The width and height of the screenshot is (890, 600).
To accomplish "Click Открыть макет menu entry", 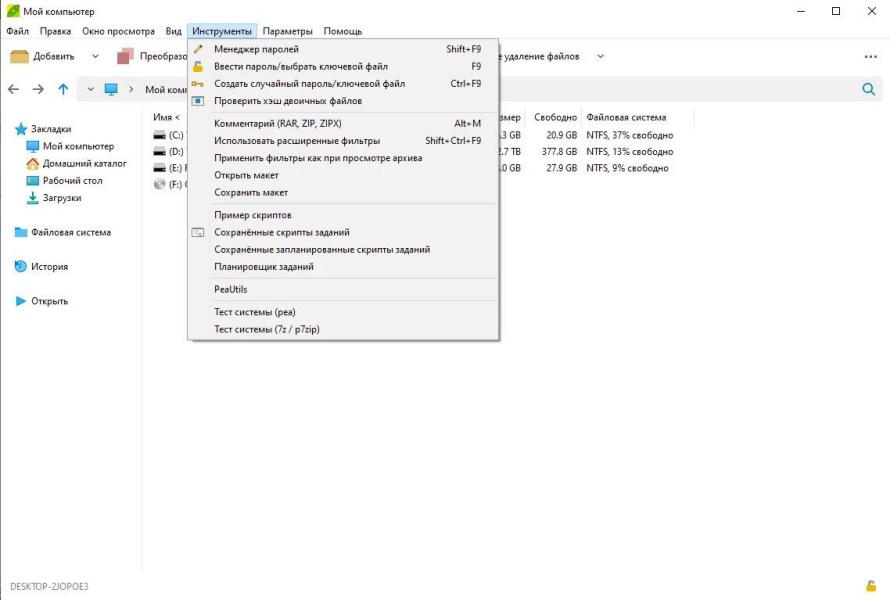I will pyautogui.click(x=343, y=175).
